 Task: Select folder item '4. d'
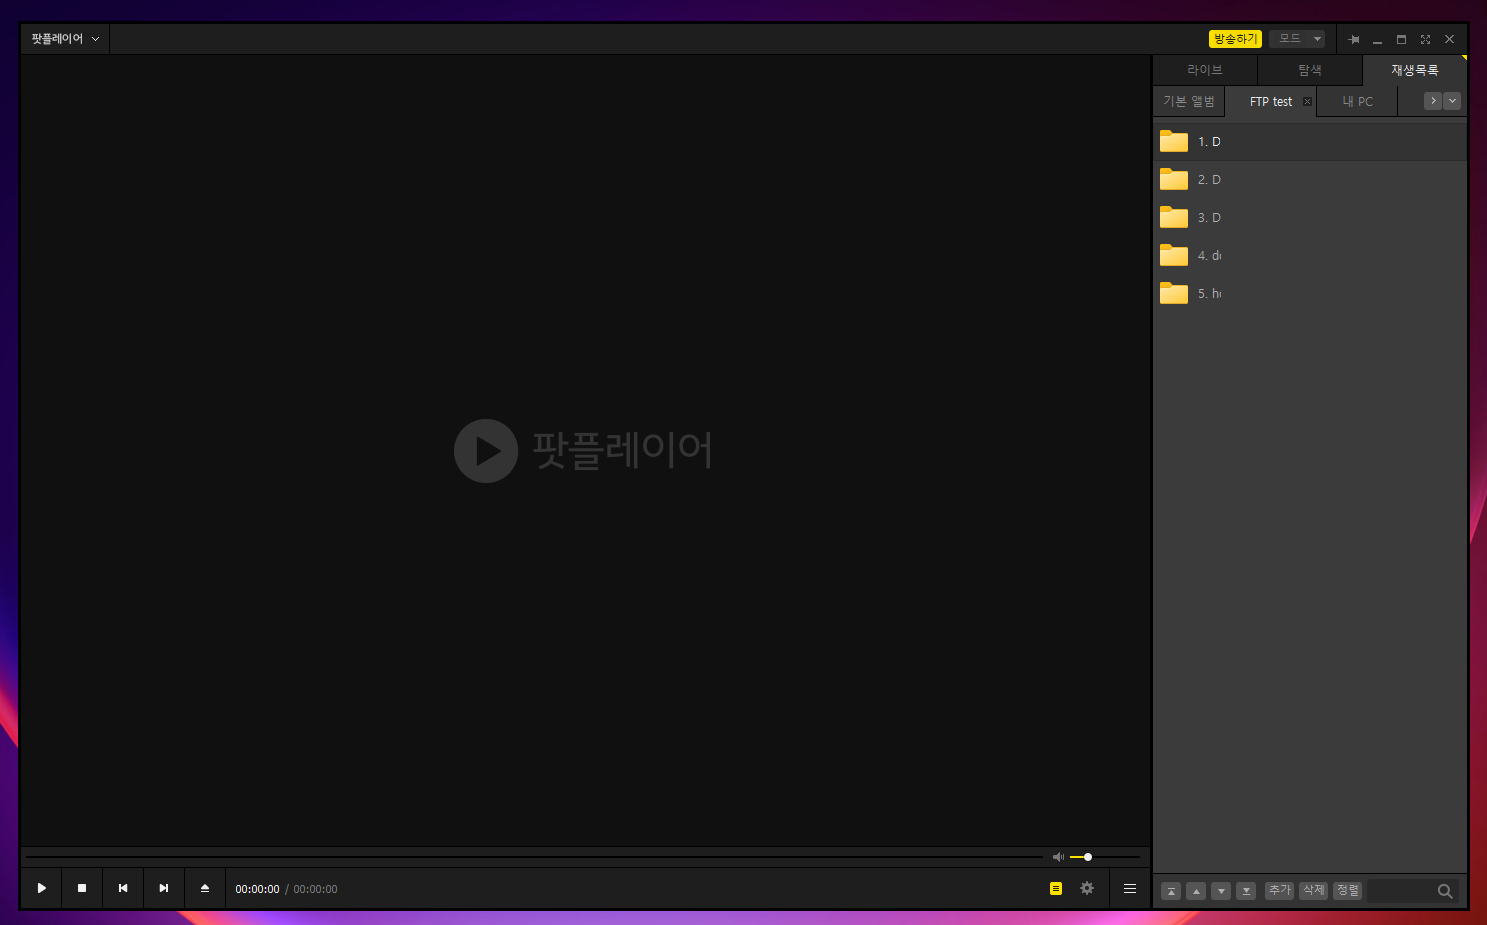[1310, 255]
